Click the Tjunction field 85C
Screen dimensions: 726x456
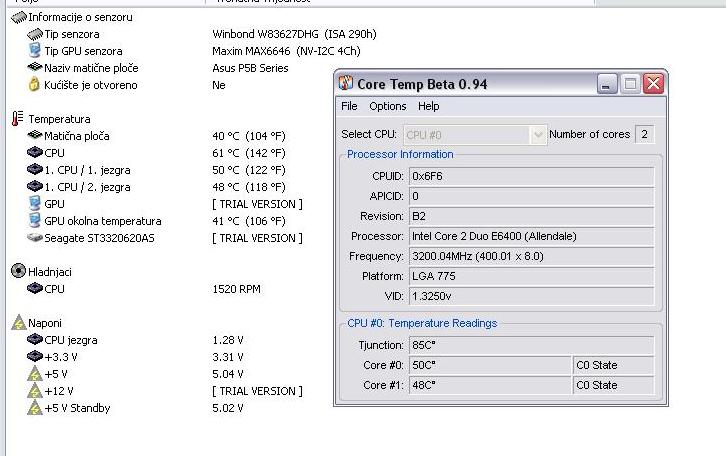532,345
